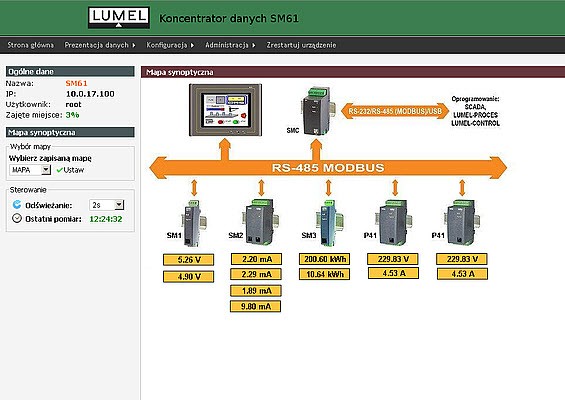The width and height of the screenshot is (565, 400).
Task: Click the clock icon by Ostatni pomiar
Action: click(17, 218)
